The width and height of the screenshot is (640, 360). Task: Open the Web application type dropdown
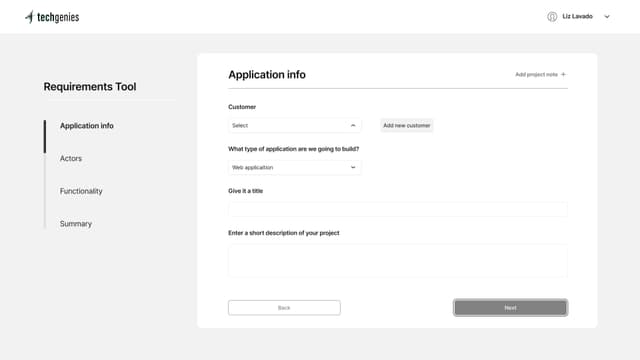pyautogui.click(x=294, y=167)
